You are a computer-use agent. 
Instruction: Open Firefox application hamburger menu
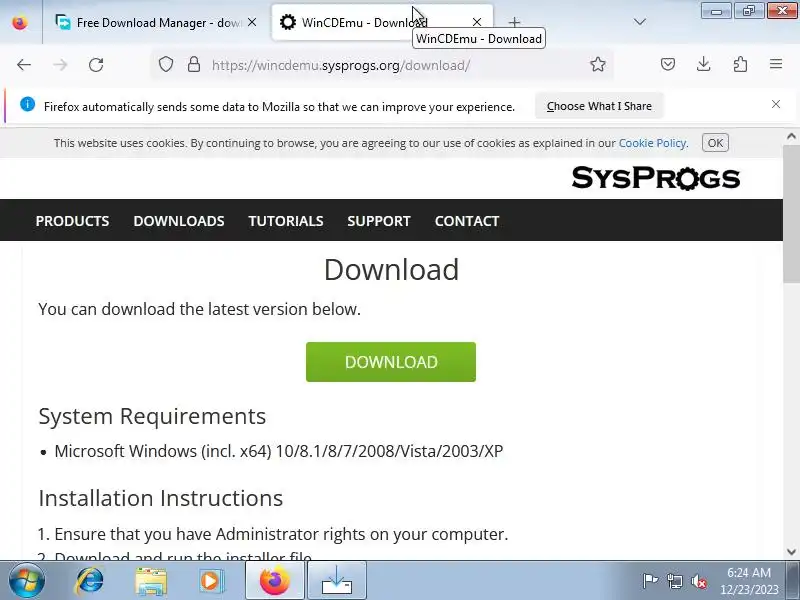(x=776, y=64)
